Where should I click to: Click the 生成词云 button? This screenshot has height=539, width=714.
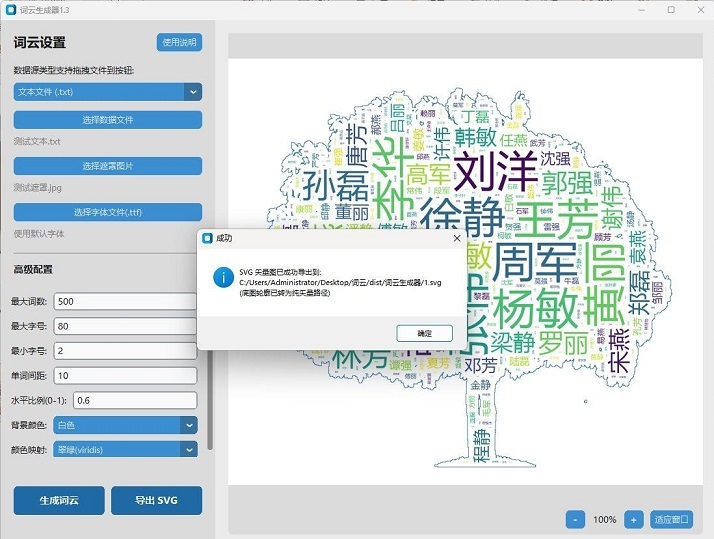coord(59,500)
